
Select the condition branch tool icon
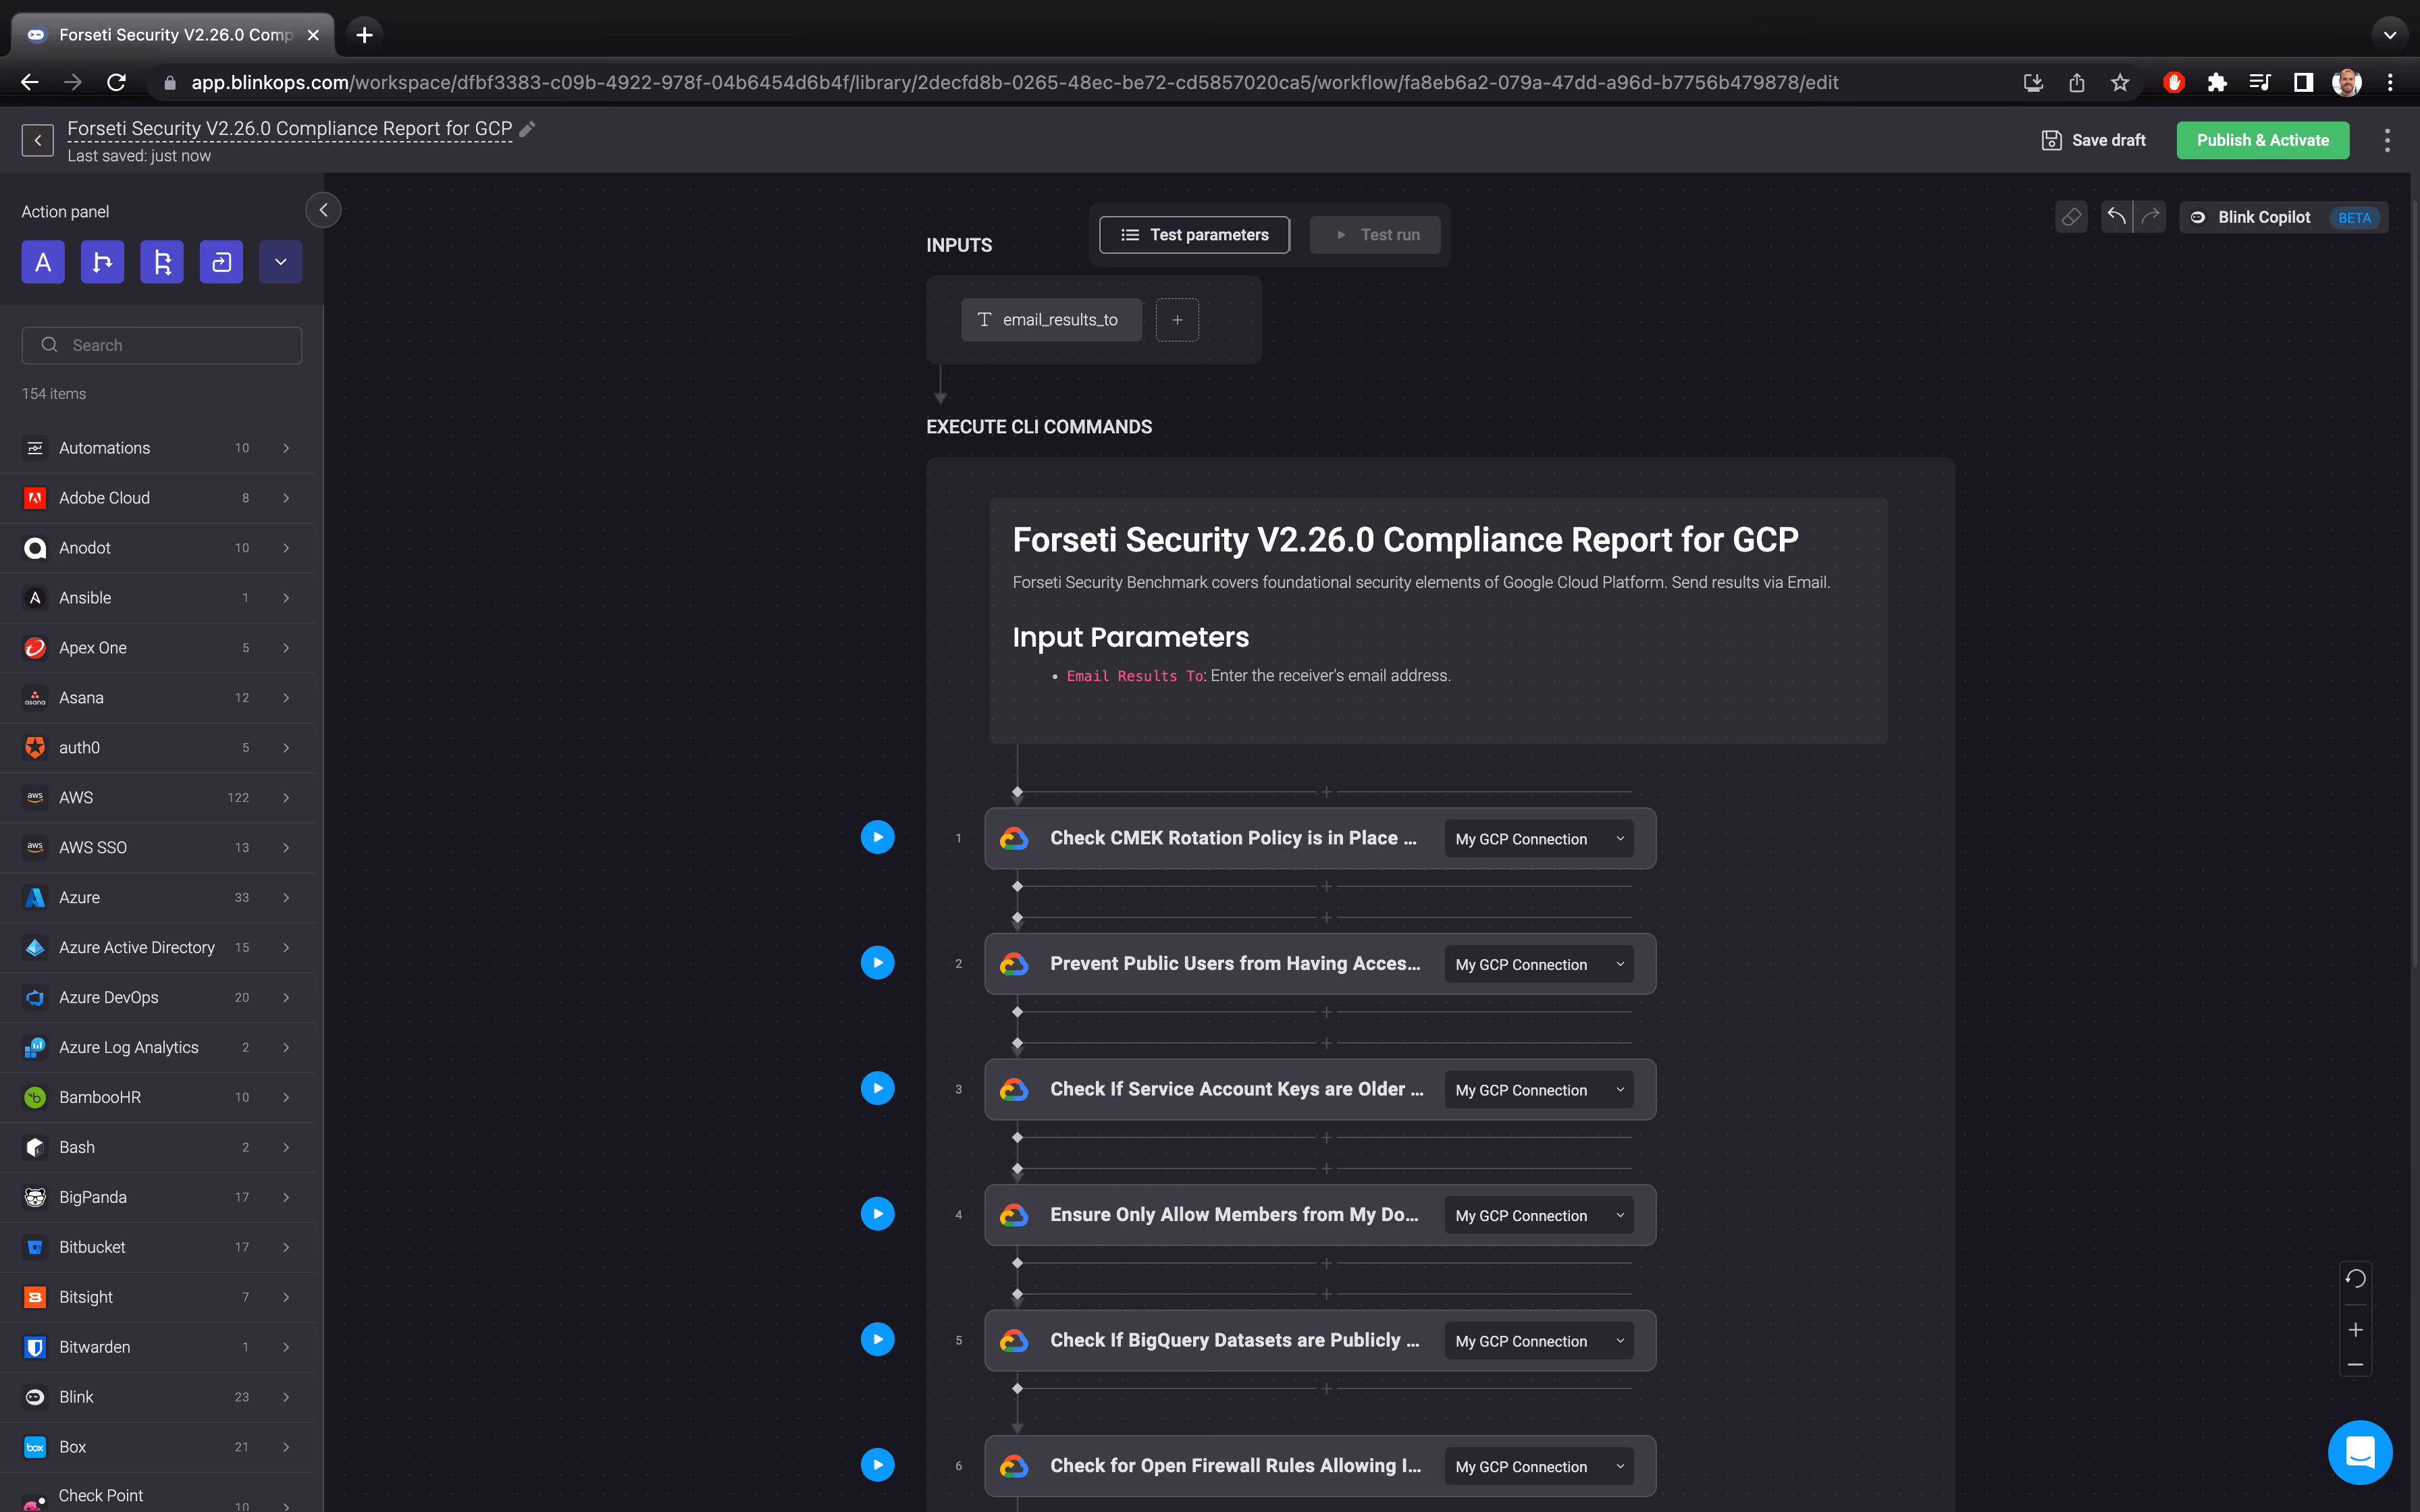[x=102, y=262]
